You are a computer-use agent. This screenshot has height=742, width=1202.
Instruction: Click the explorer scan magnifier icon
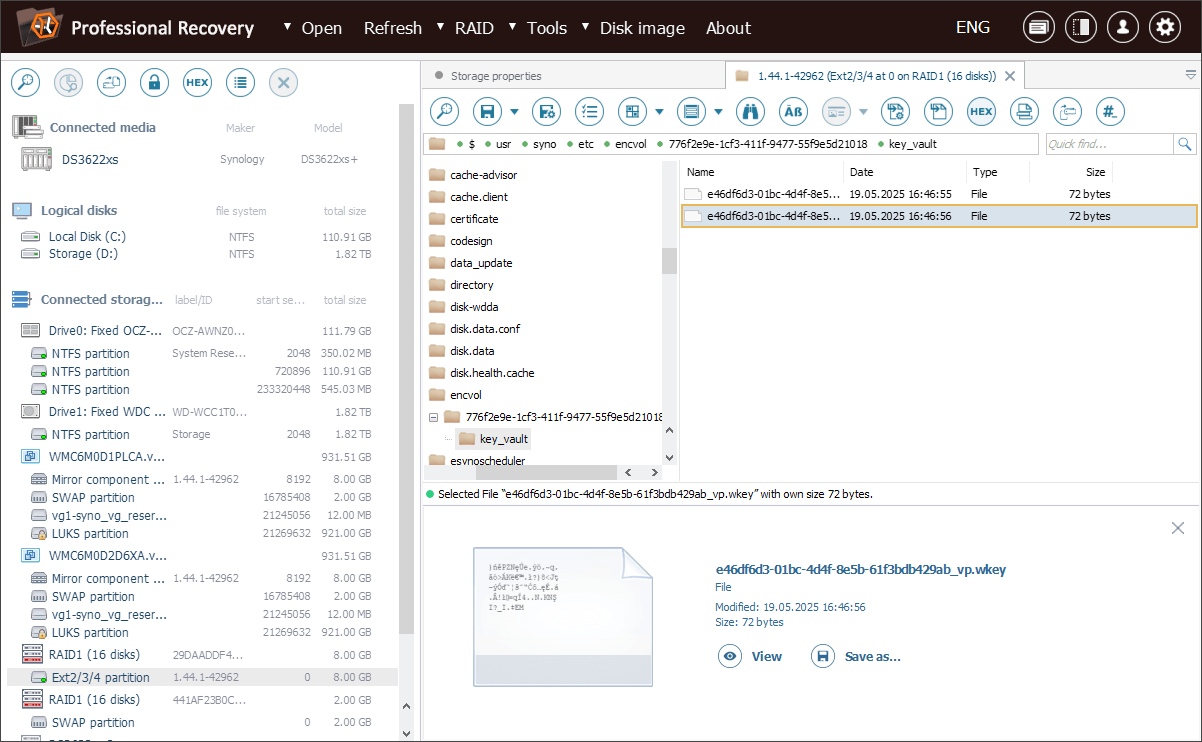pos(444,111)
